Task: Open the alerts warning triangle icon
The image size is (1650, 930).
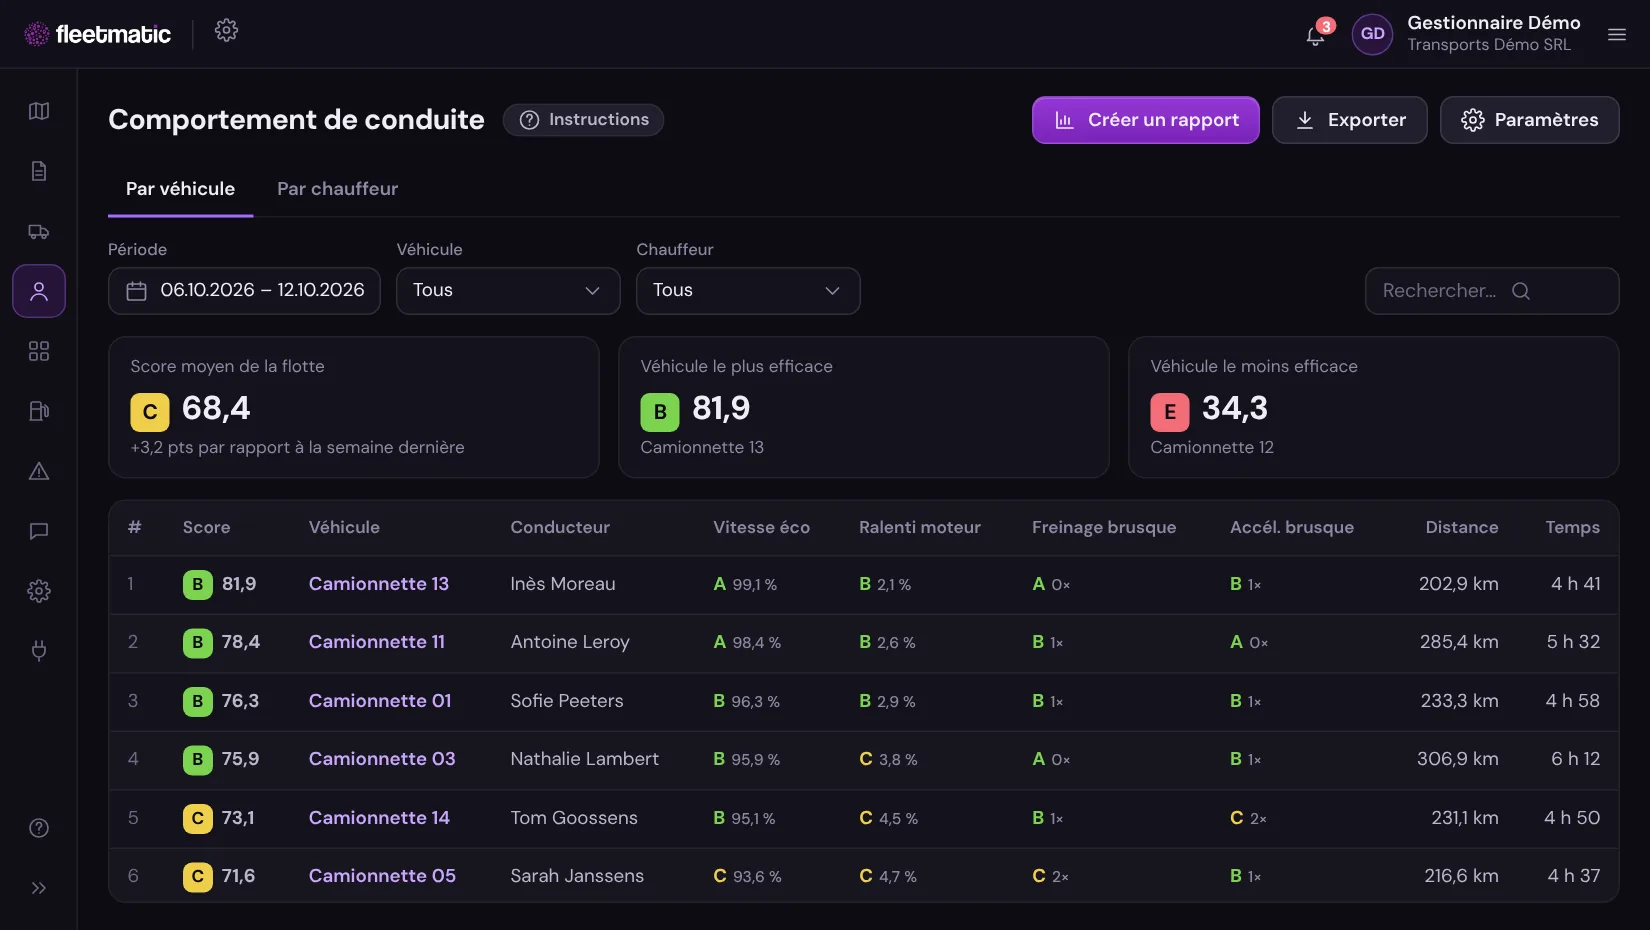Action: click(39, 471)
